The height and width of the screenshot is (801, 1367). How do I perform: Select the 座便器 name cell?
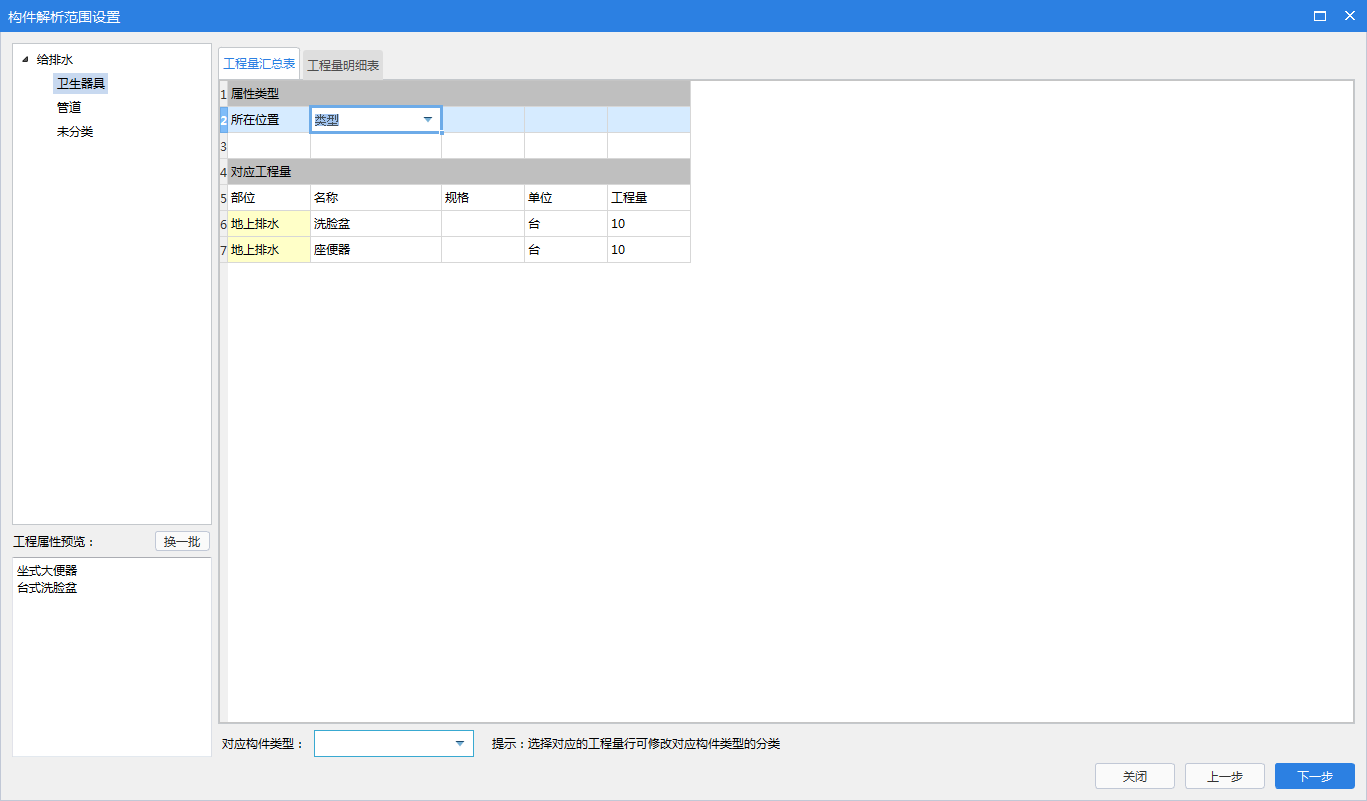point(375,250)
